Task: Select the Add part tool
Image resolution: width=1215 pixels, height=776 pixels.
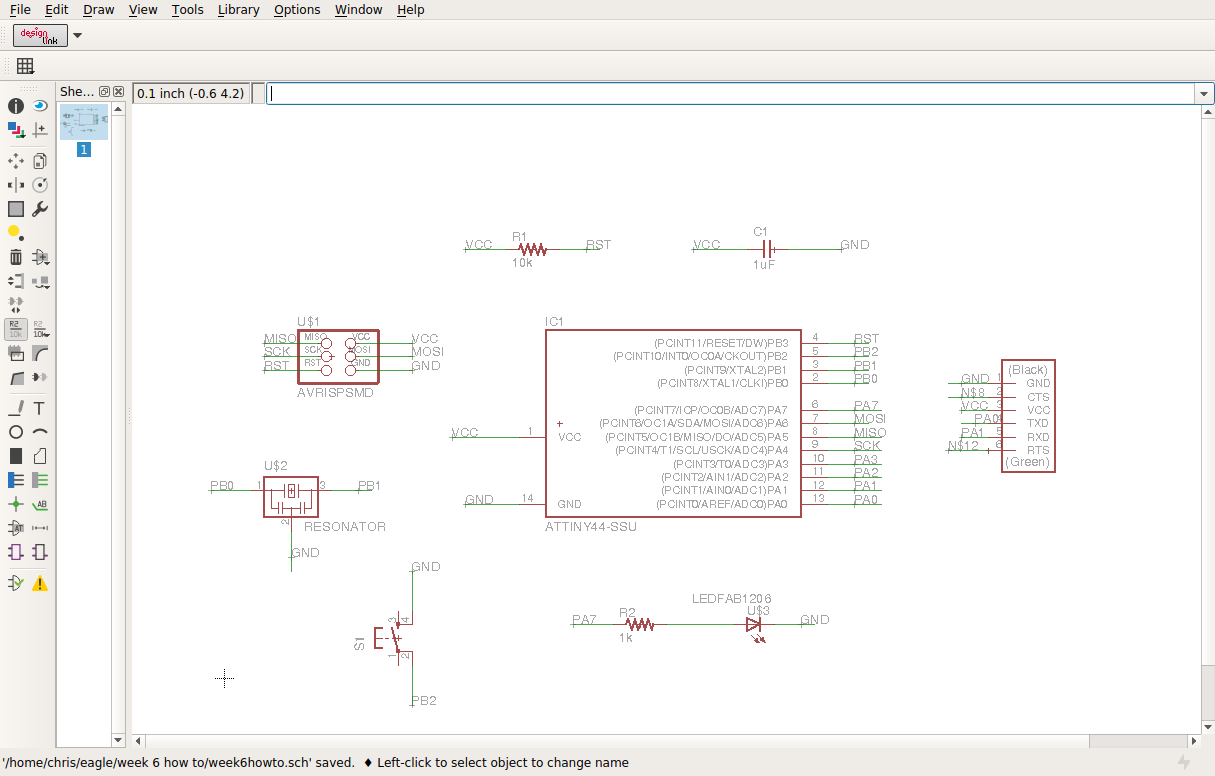Action: [x=40, y=257]
